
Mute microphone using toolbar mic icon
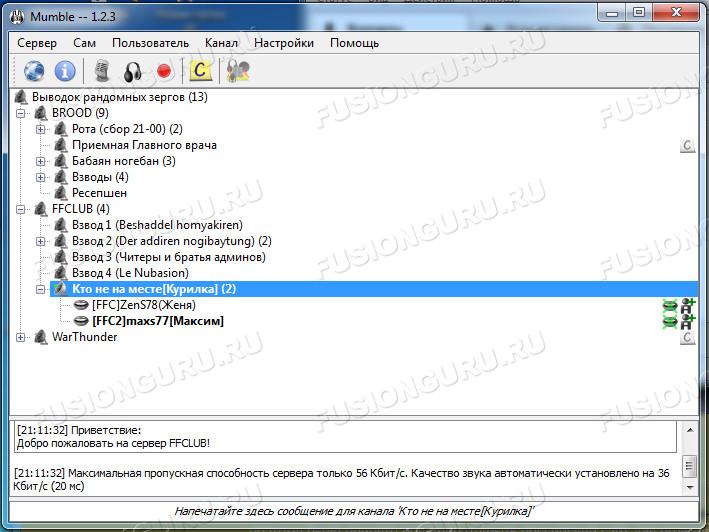(x=102, y=71)
